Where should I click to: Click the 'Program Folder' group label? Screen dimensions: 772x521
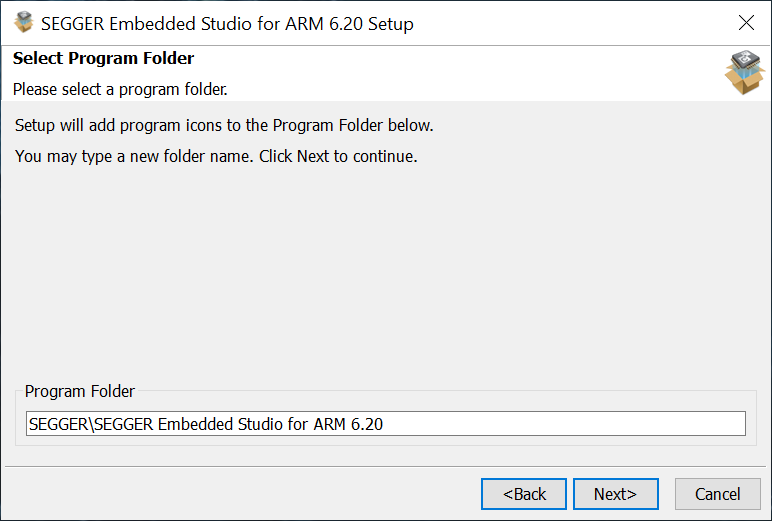[x=80, y=391]
